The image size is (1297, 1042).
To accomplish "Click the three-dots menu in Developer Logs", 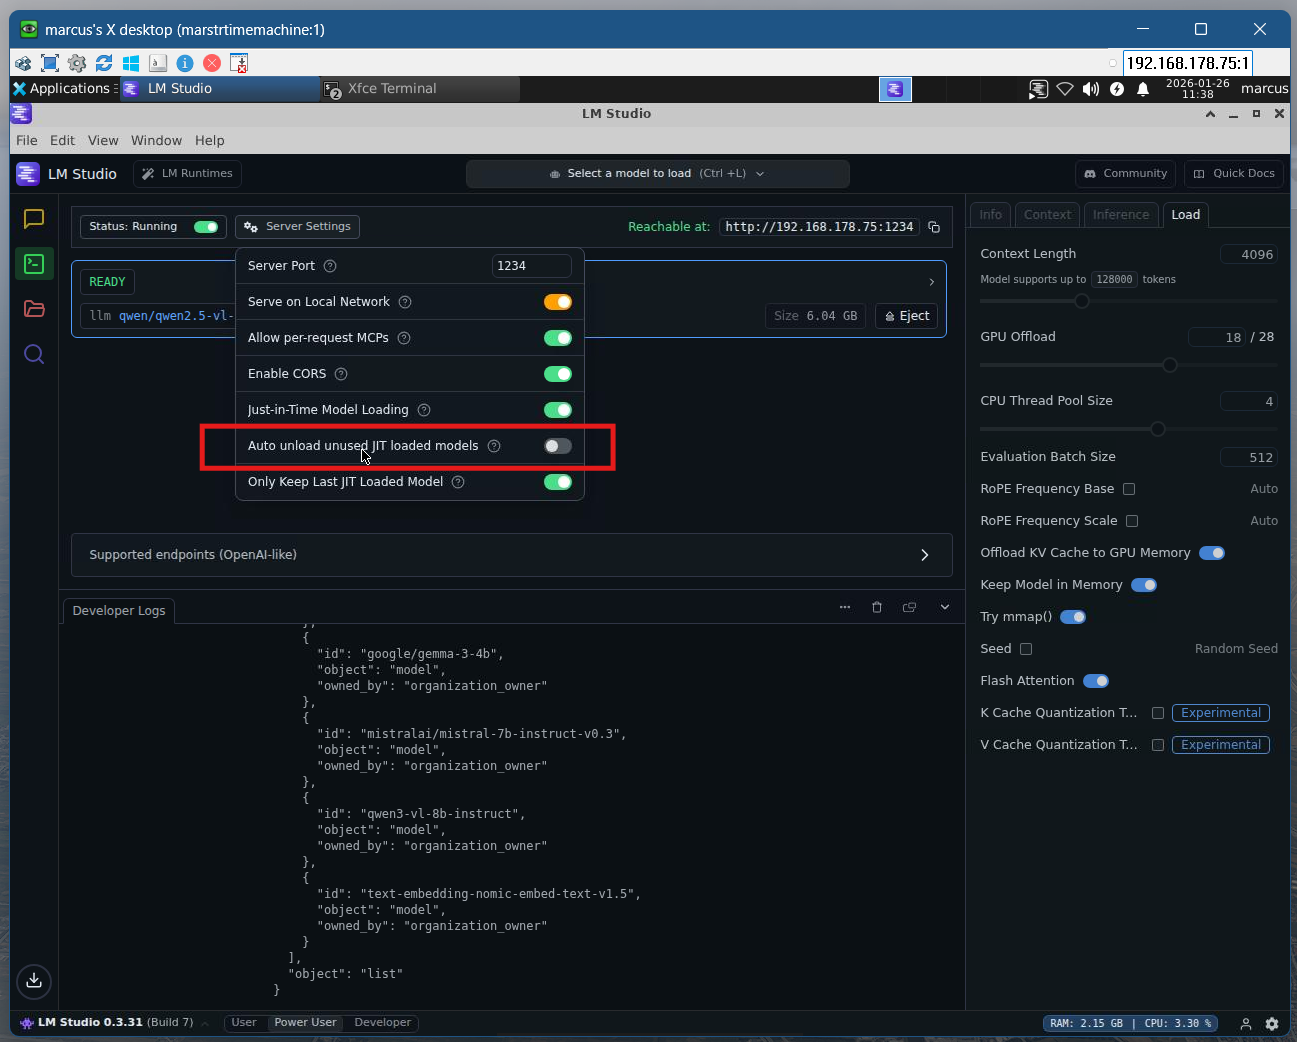I will tap(845, 607).
